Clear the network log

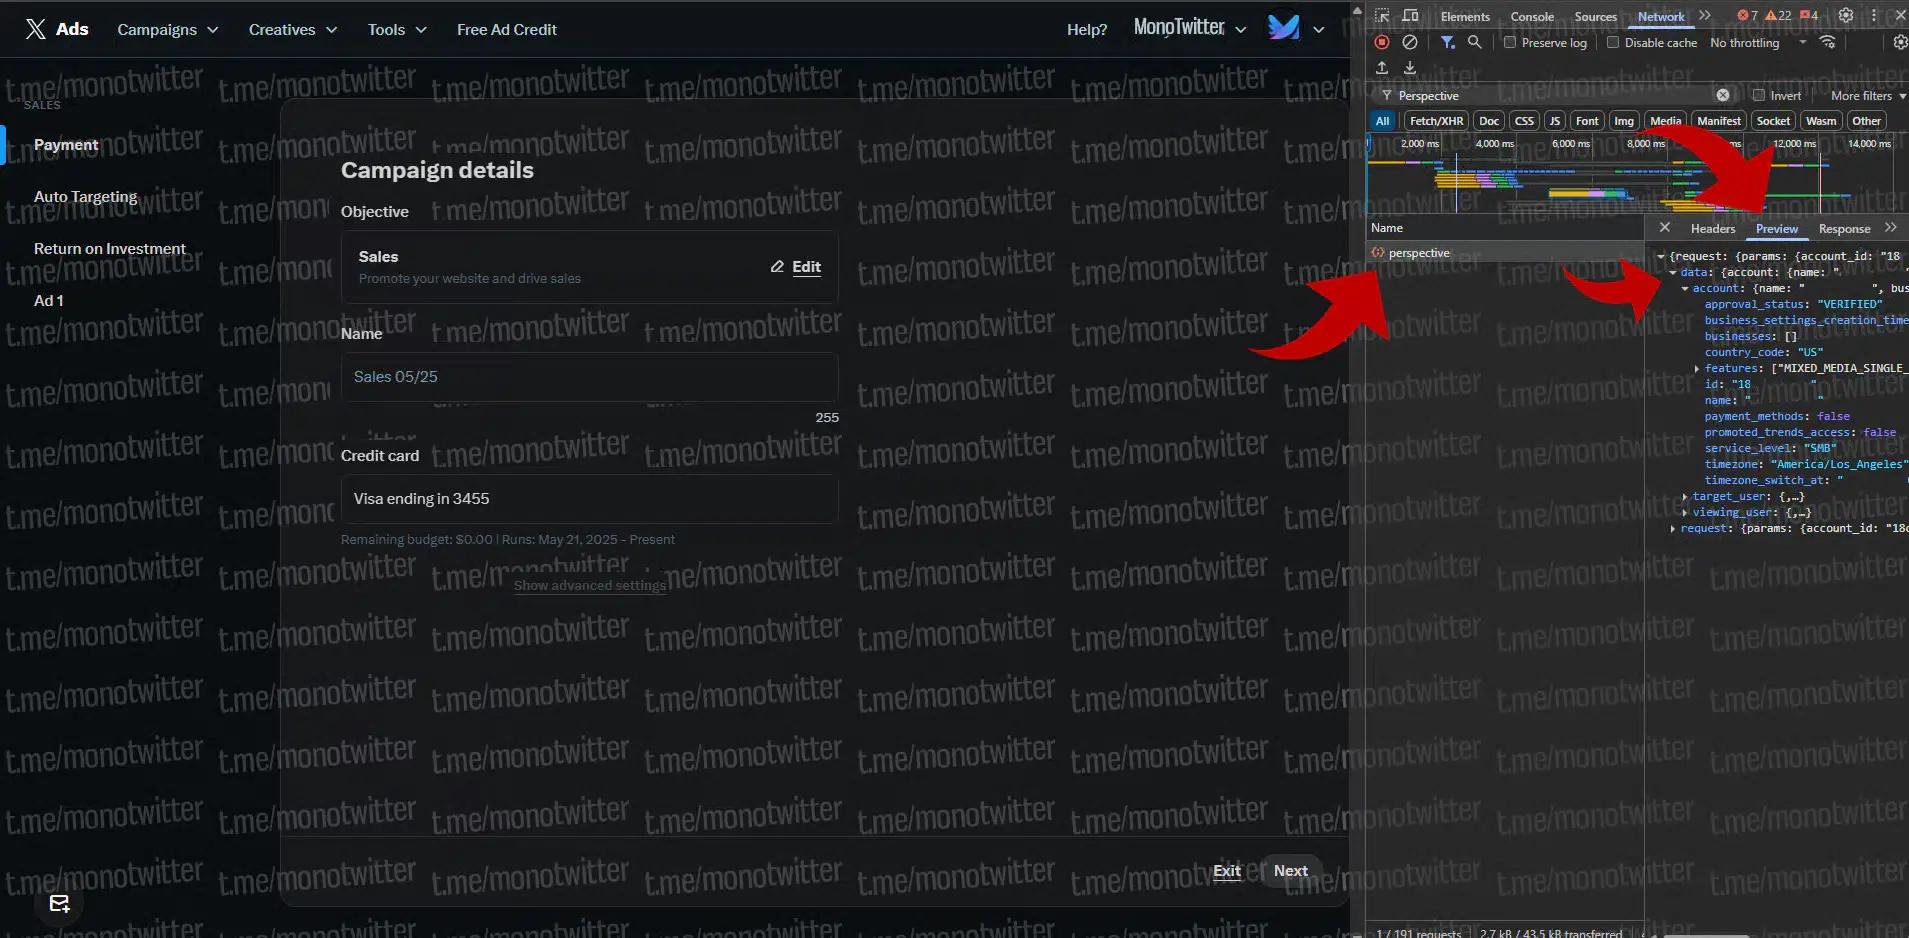(1410, 42)
